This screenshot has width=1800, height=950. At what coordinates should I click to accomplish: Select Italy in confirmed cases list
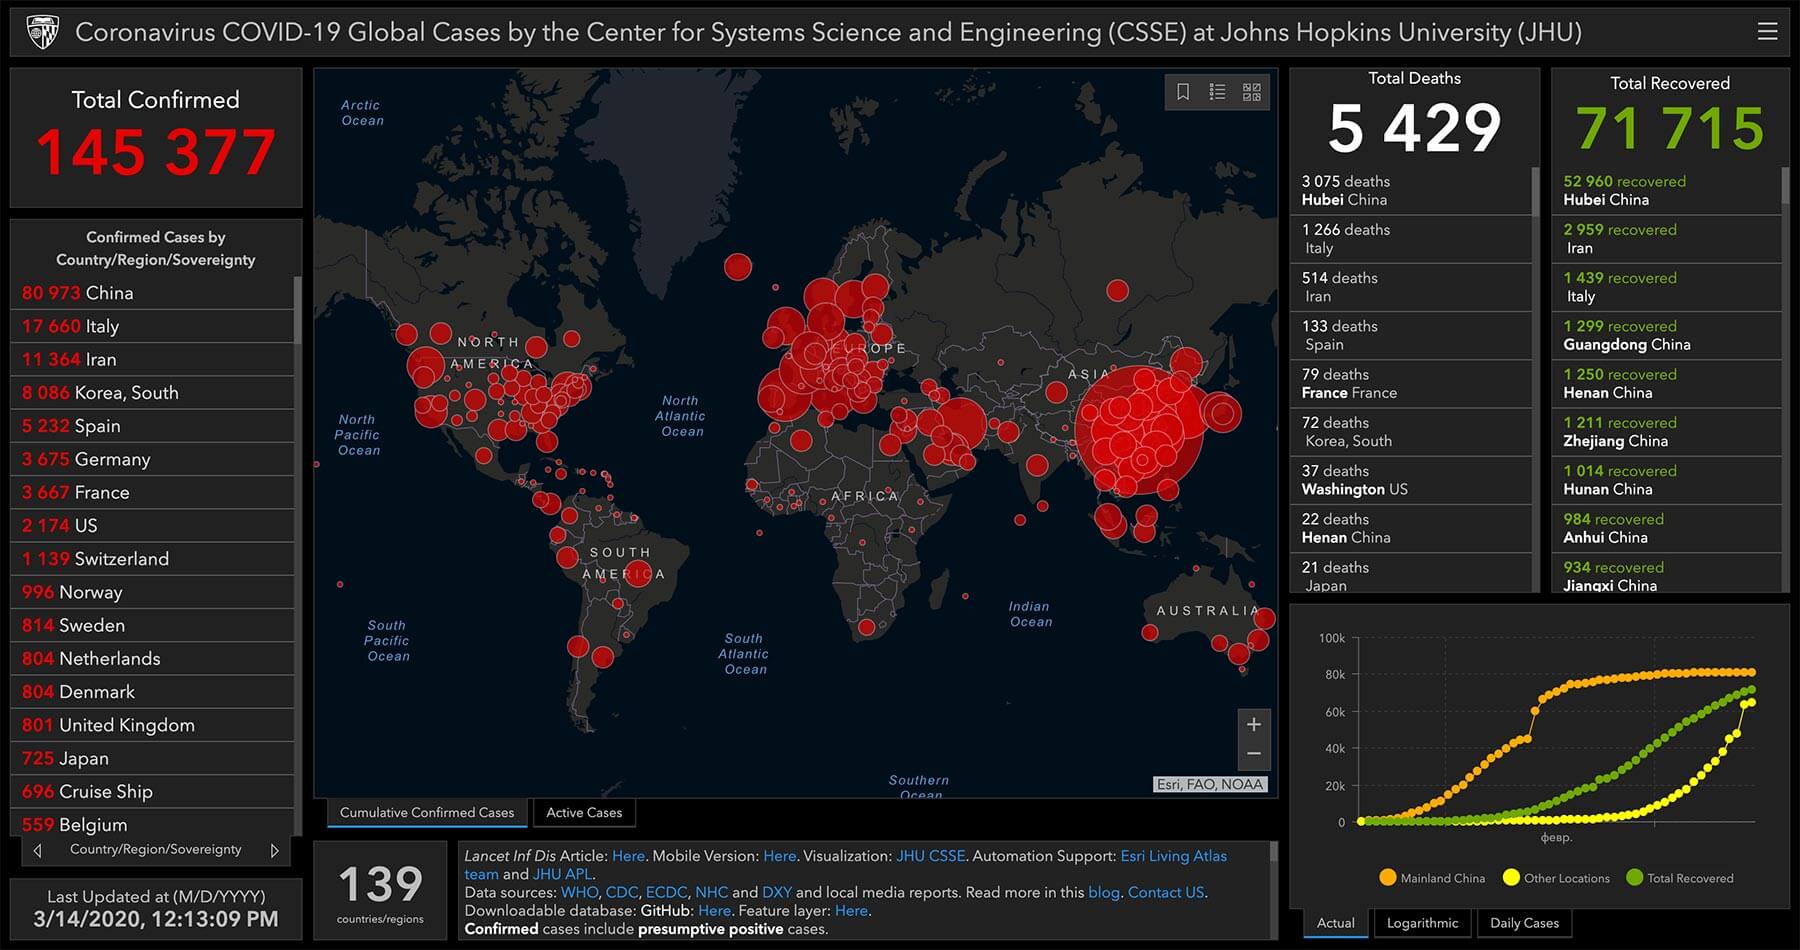click(152, 326)
